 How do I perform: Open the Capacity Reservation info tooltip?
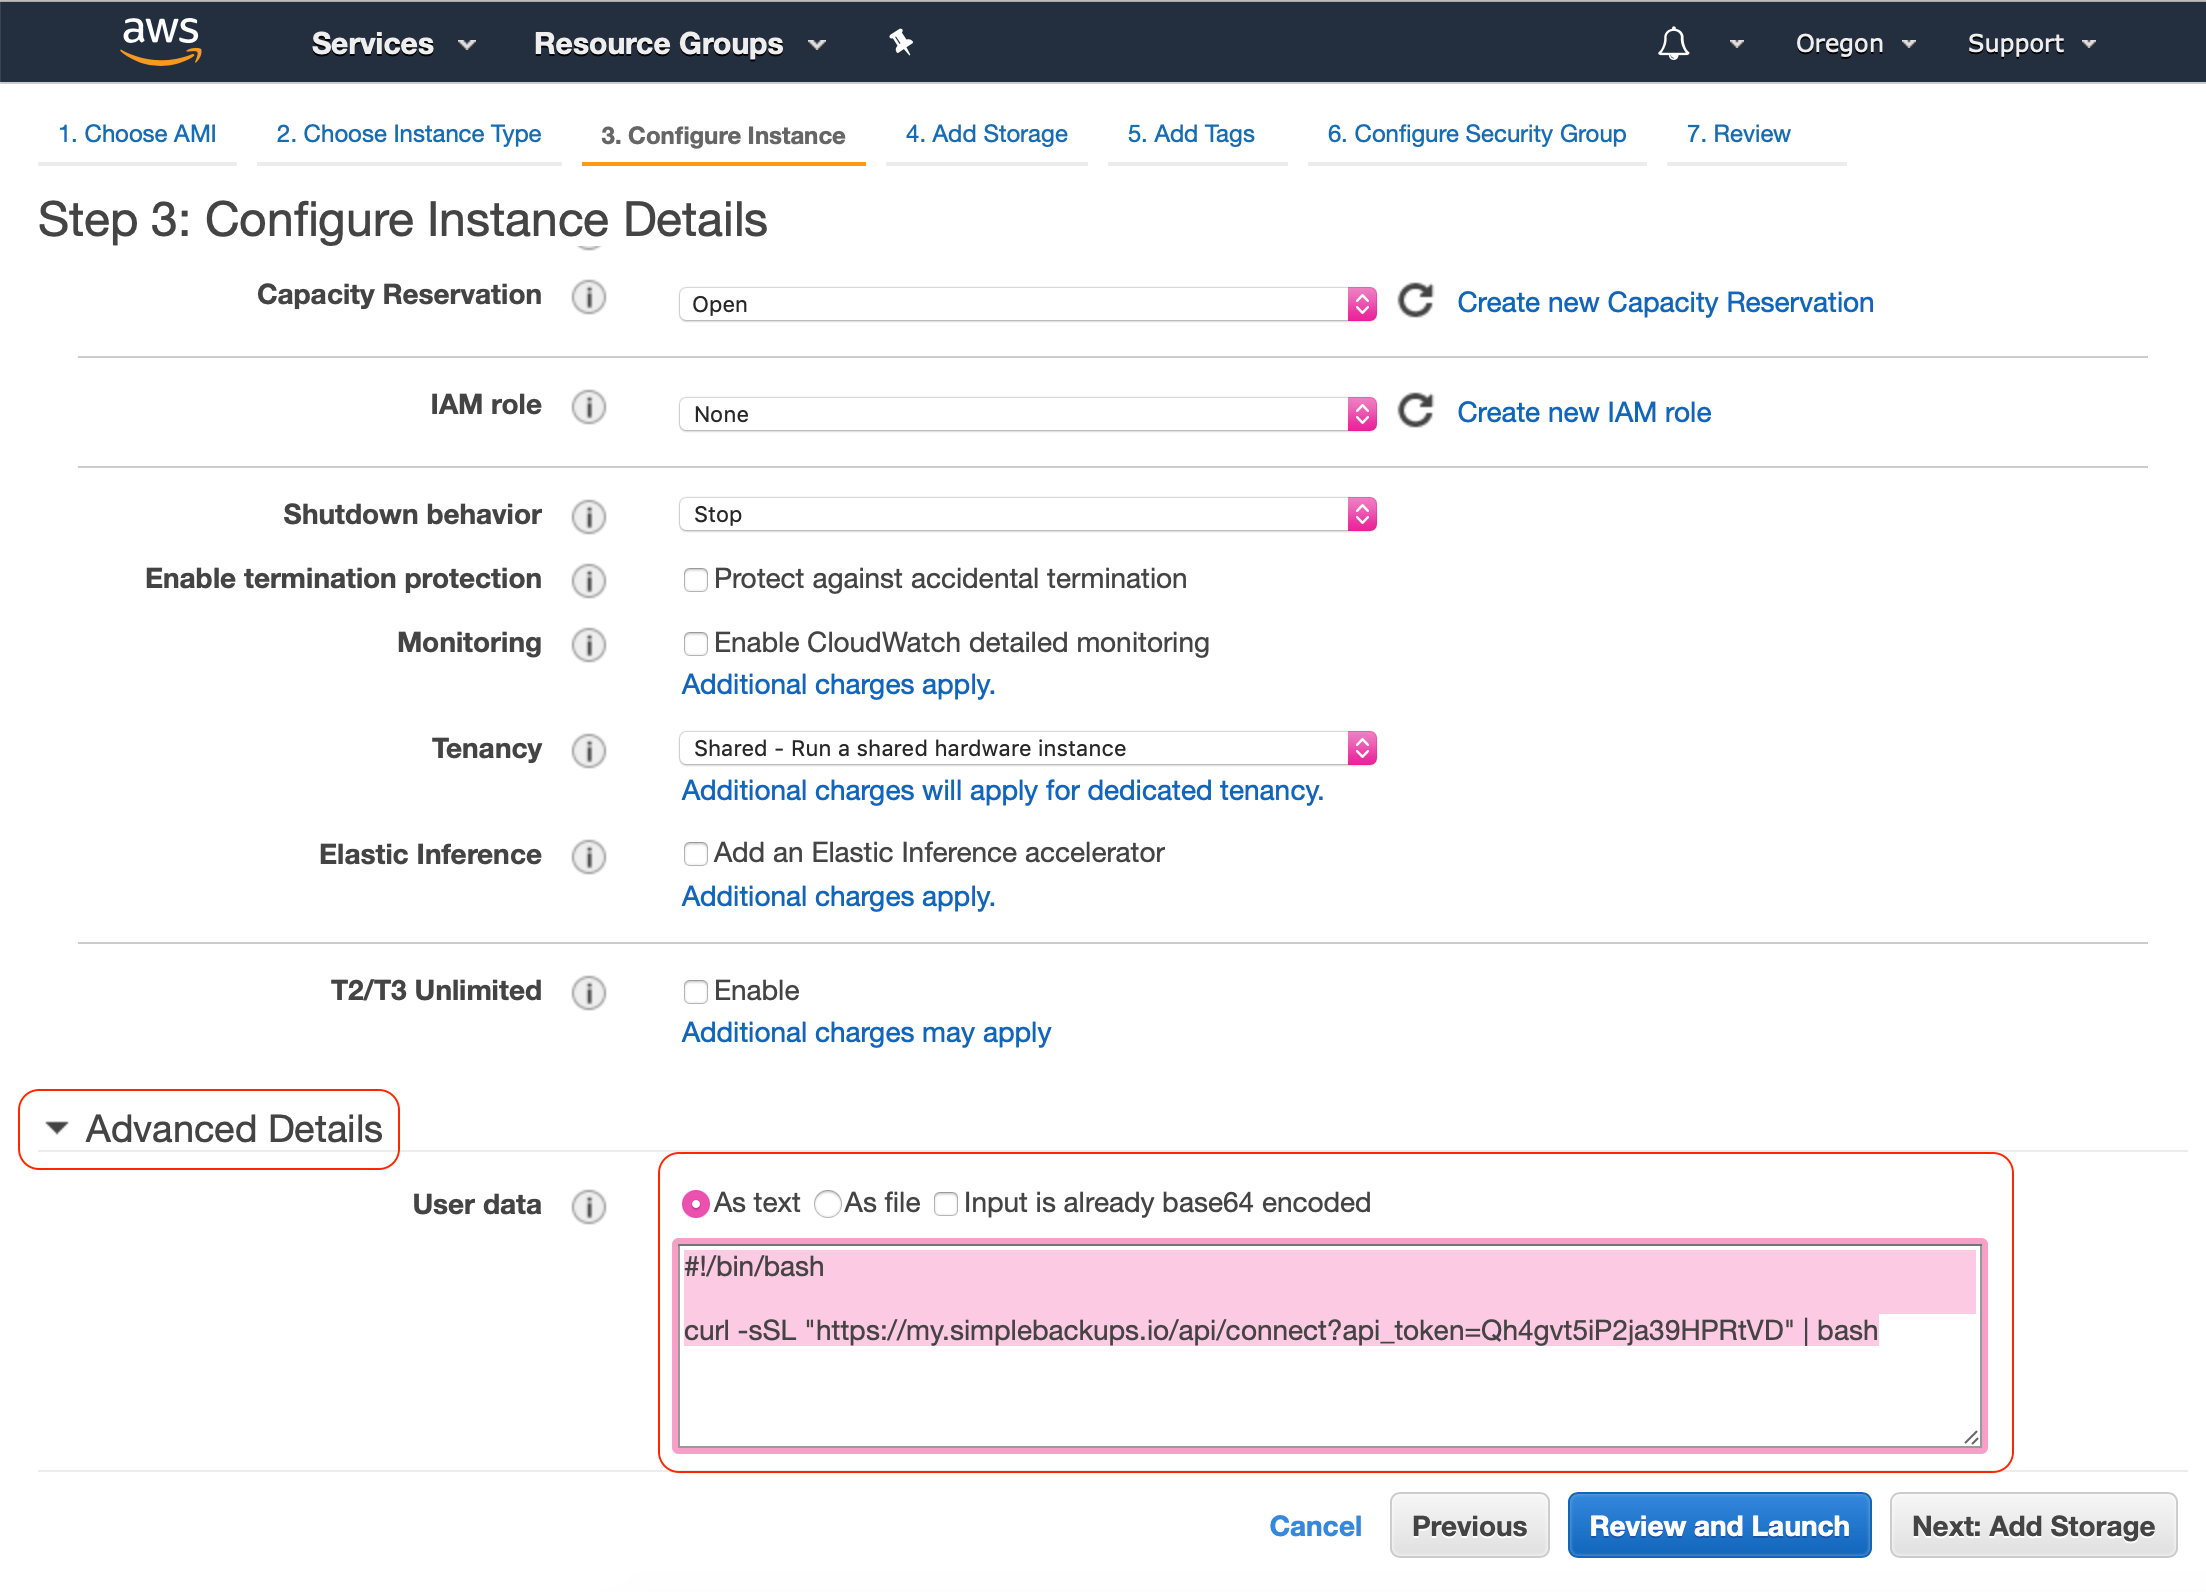pos(589,297)
